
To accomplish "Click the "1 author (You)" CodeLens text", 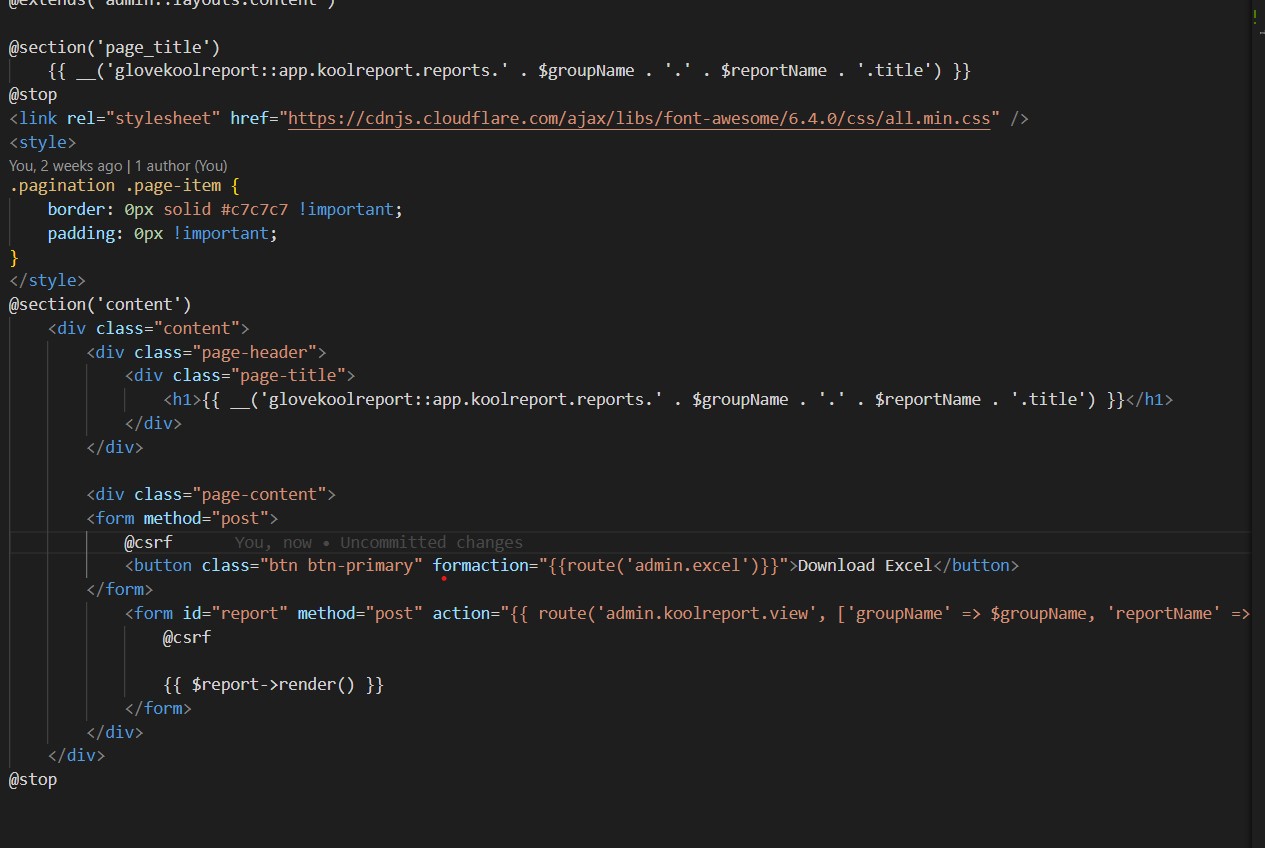I will click(x=181, y=166).
